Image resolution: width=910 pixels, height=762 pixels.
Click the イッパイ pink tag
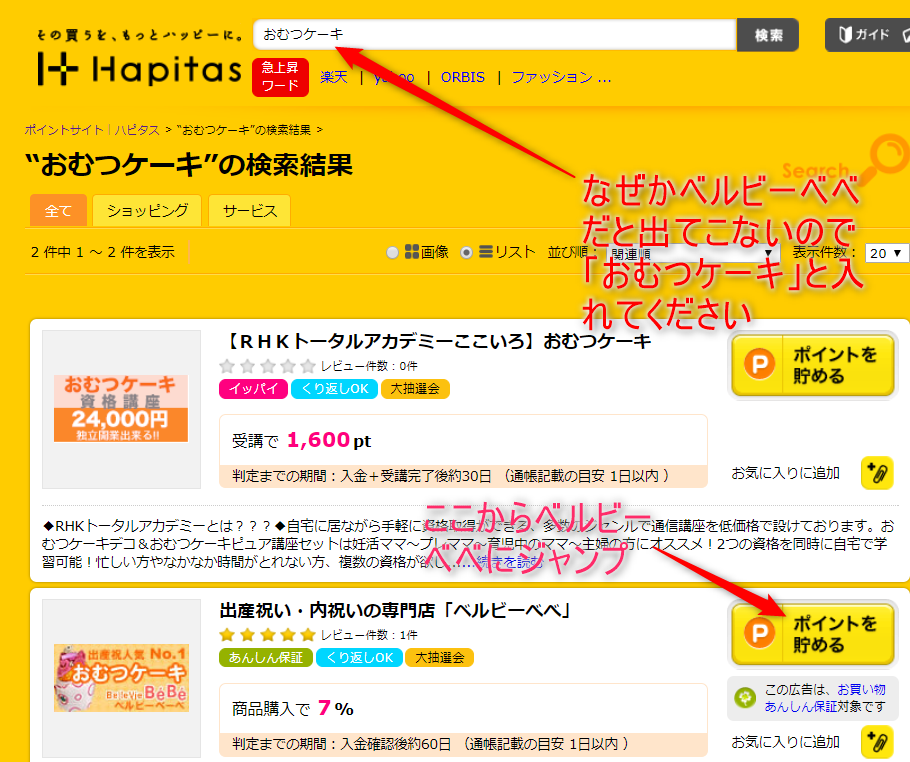(x=253, y=389)
